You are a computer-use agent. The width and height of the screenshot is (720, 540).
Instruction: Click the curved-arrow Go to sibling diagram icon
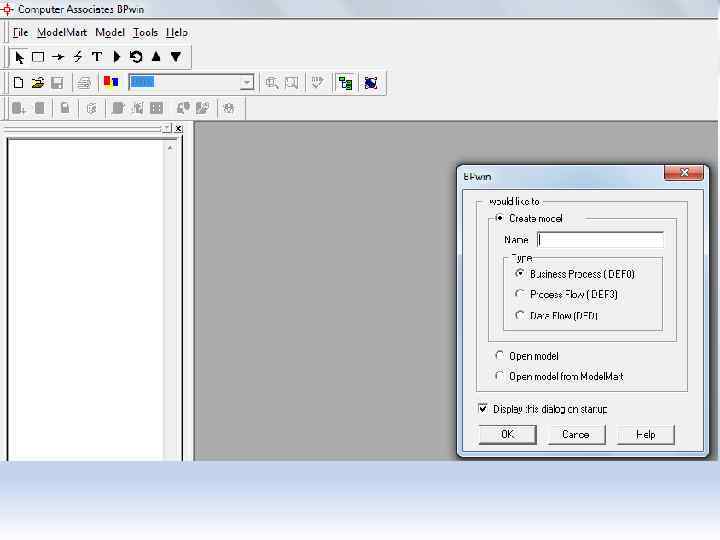coord(136,57)
